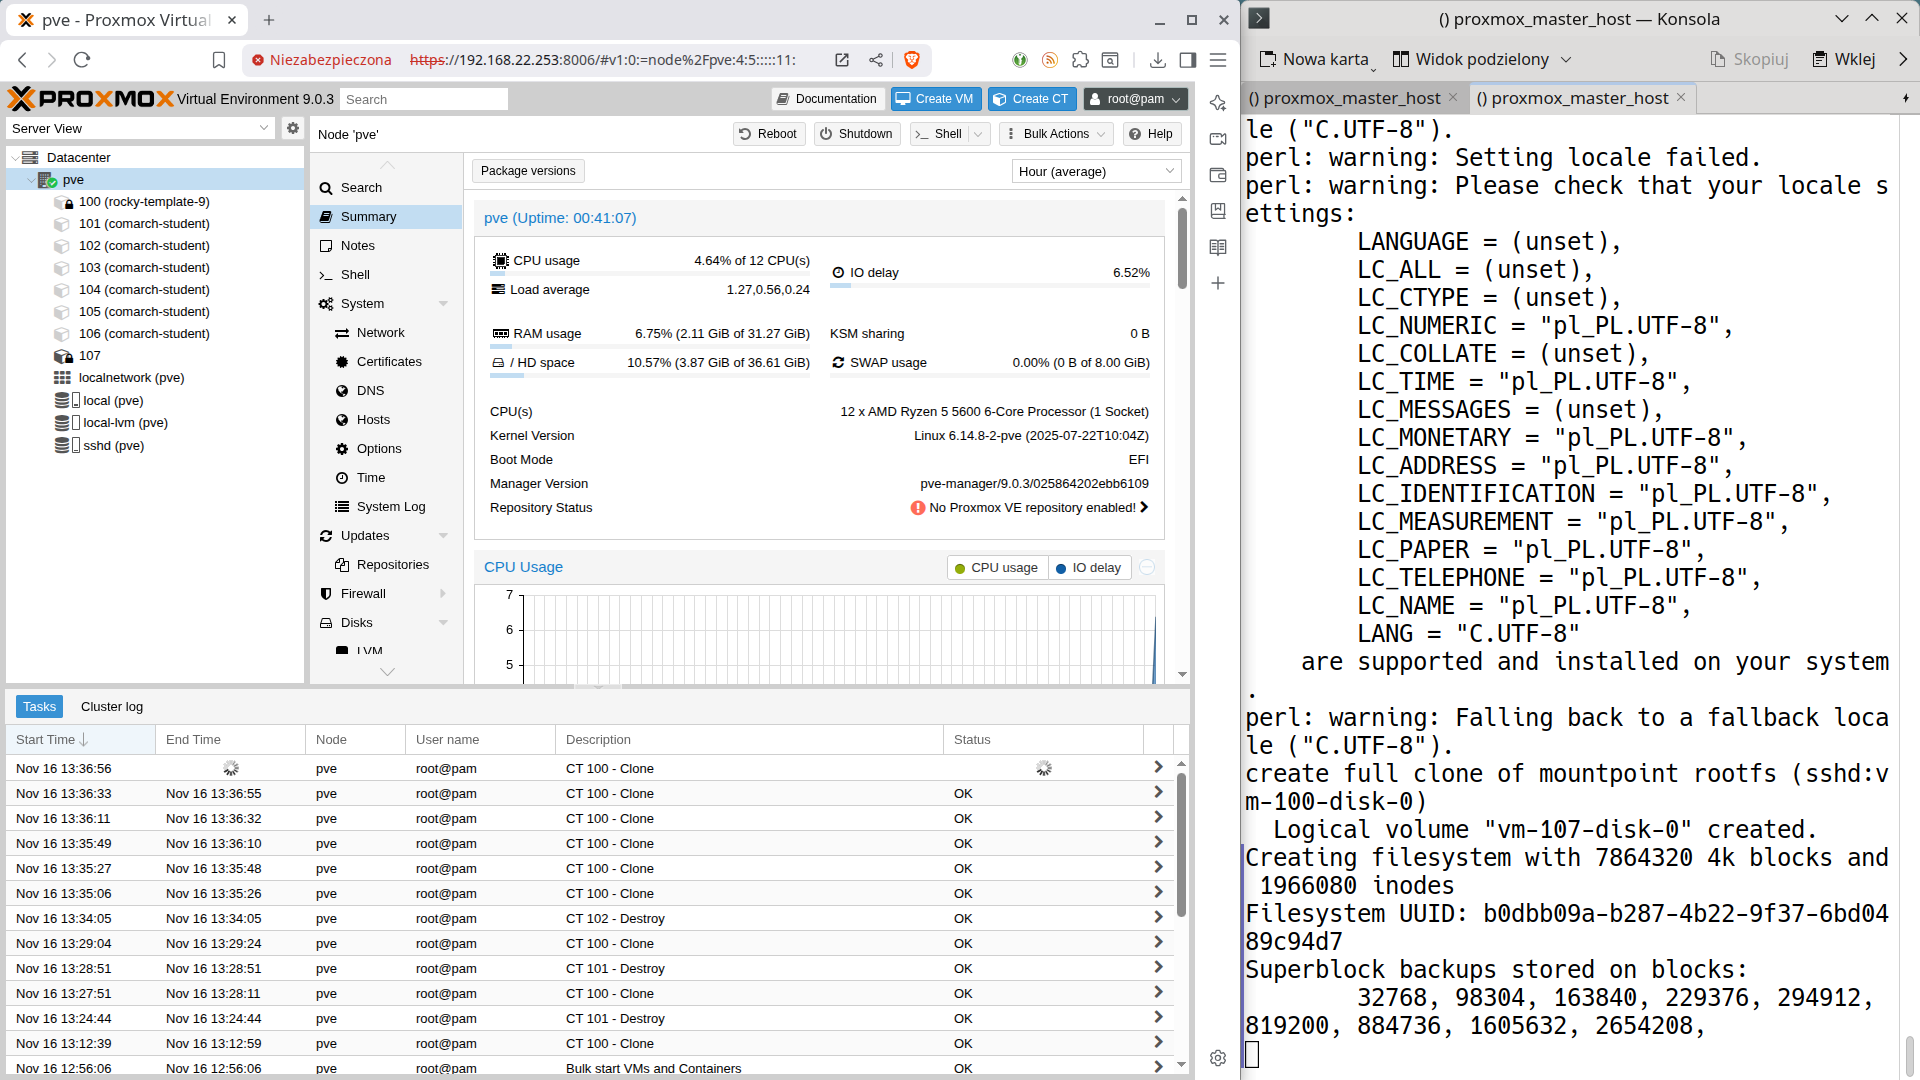This screenshot has height=1080, width=1920.
Task: Select the Summary menu item
Action: pyautogui.click(x=368, y=217)
